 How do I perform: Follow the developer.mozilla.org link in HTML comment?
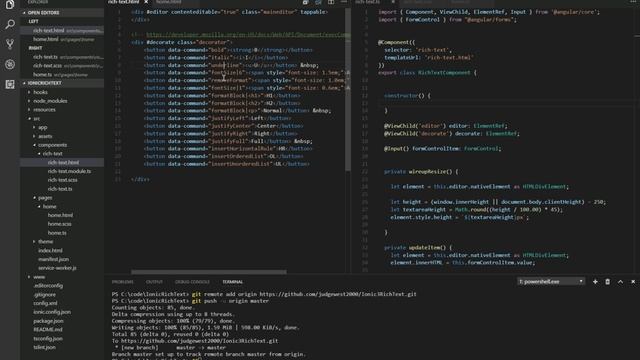[x=247, y=35]
